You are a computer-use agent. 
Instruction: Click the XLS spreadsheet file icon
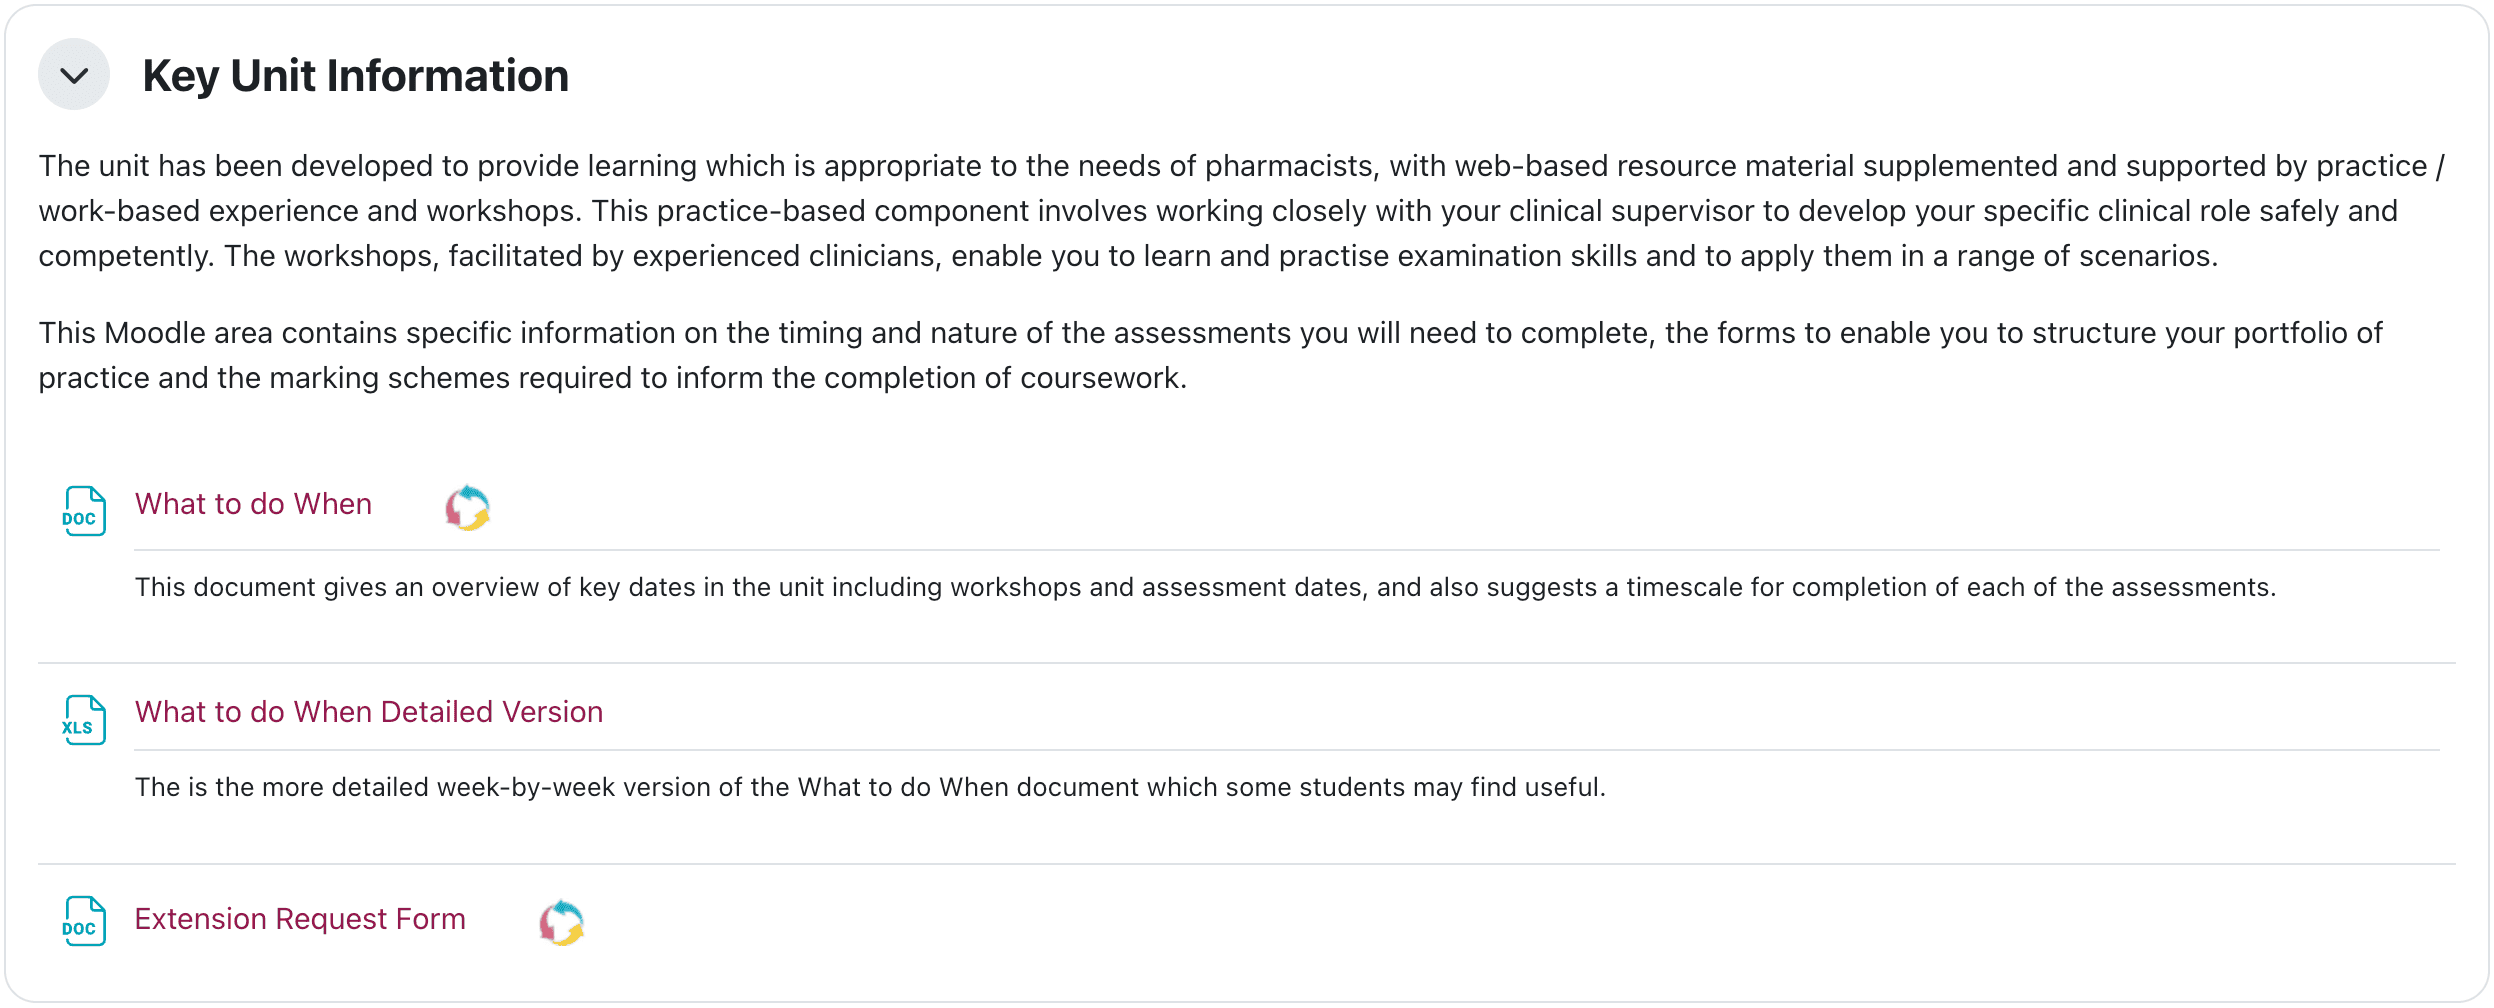[84, 720]
